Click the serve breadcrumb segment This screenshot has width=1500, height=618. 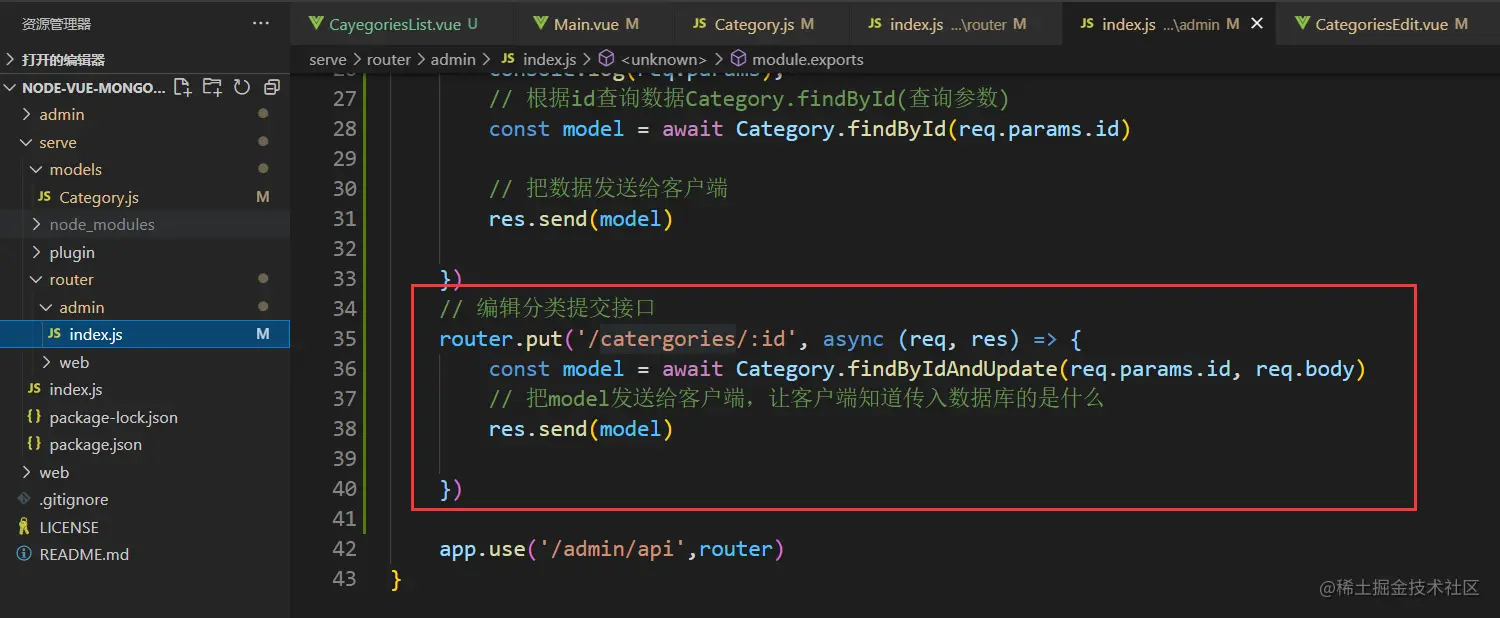click(x=327, y=60)
